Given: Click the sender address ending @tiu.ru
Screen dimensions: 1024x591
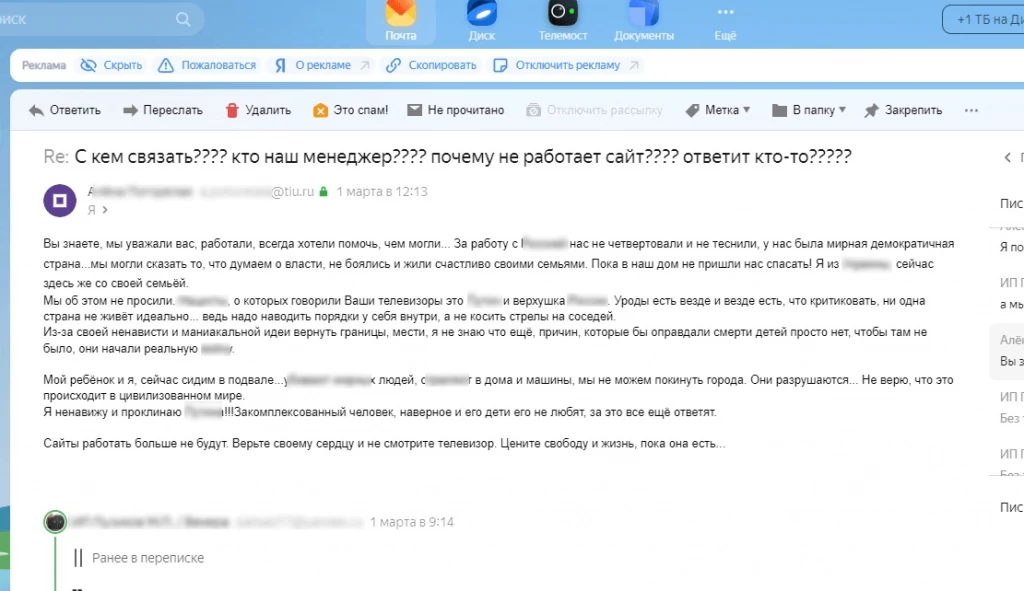Looking at the screenshot, I should [x=257, y=192].
